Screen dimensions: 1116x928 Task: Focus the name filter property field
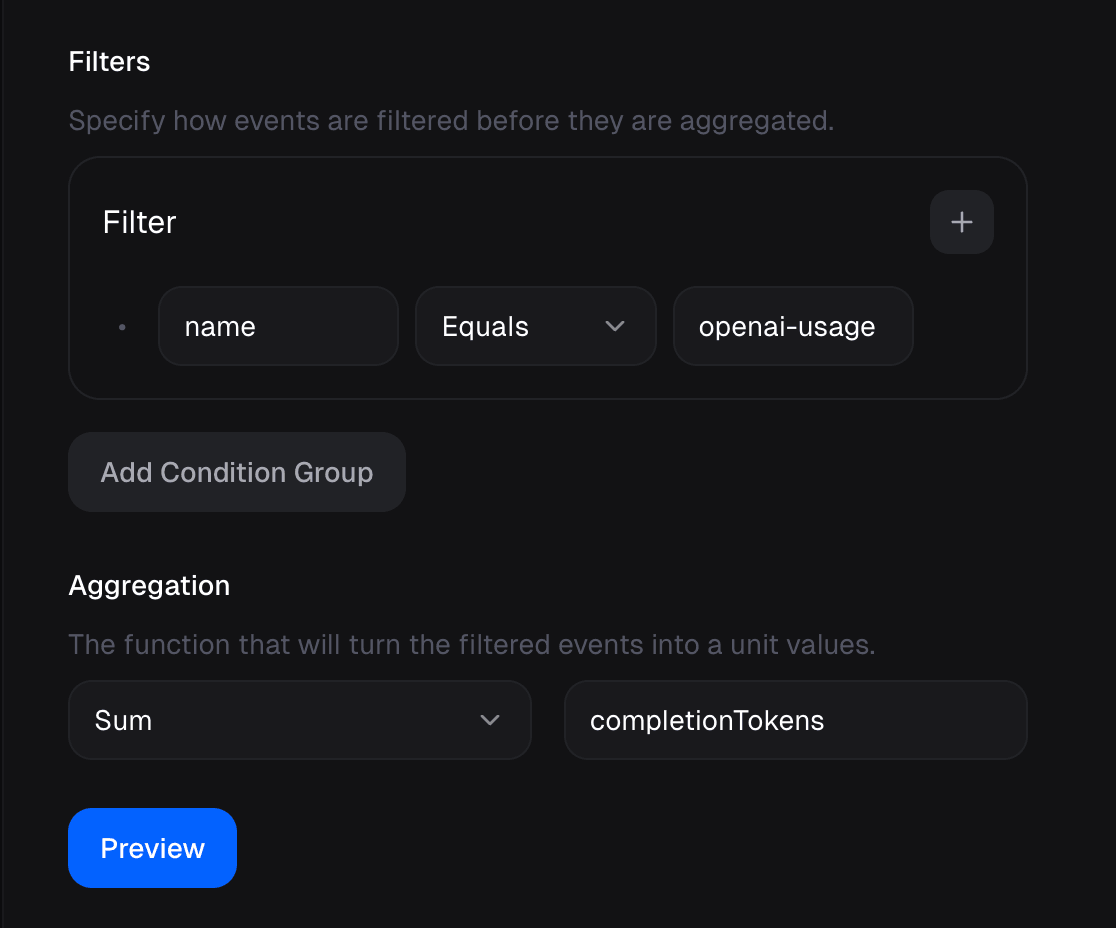[278, 326]
